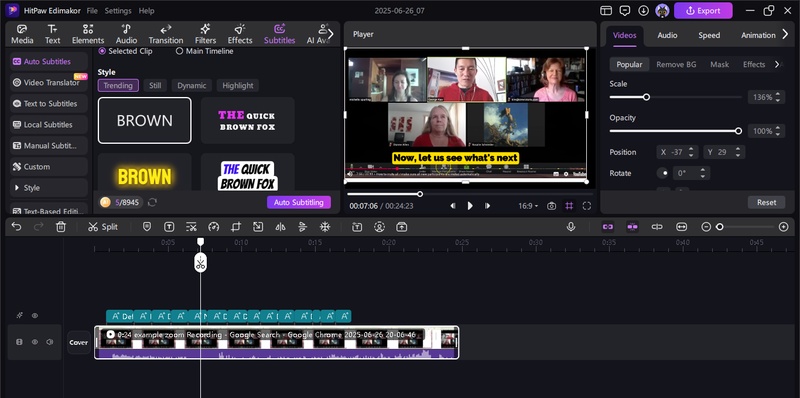Switch to the Speed properties tab
Viewport: 800px width, 398px height.
click(x=709, y=35)
